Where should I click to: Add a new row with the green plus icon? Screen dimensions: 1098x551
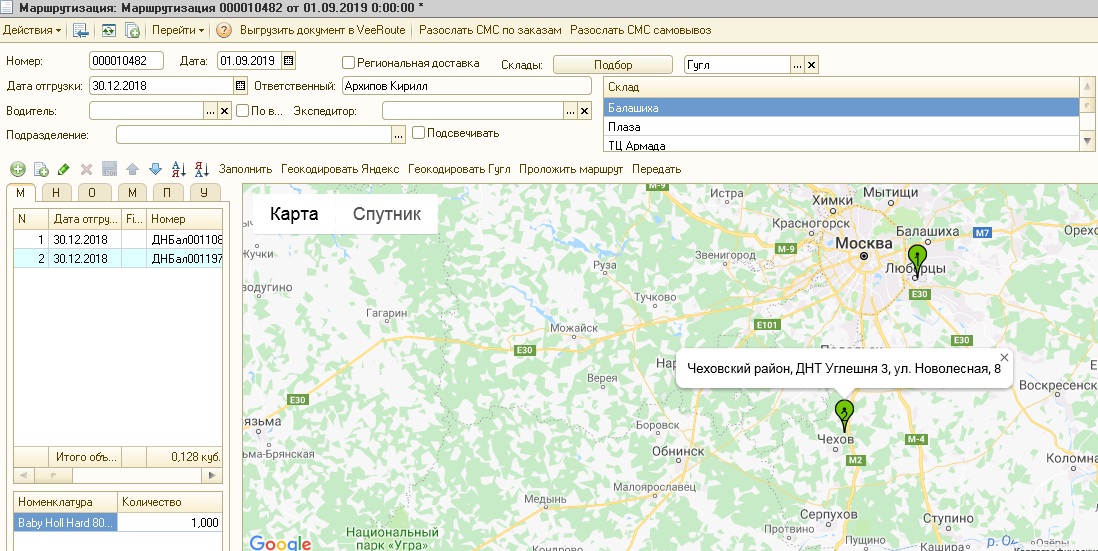pyautogui.click(x=18, y=169)
